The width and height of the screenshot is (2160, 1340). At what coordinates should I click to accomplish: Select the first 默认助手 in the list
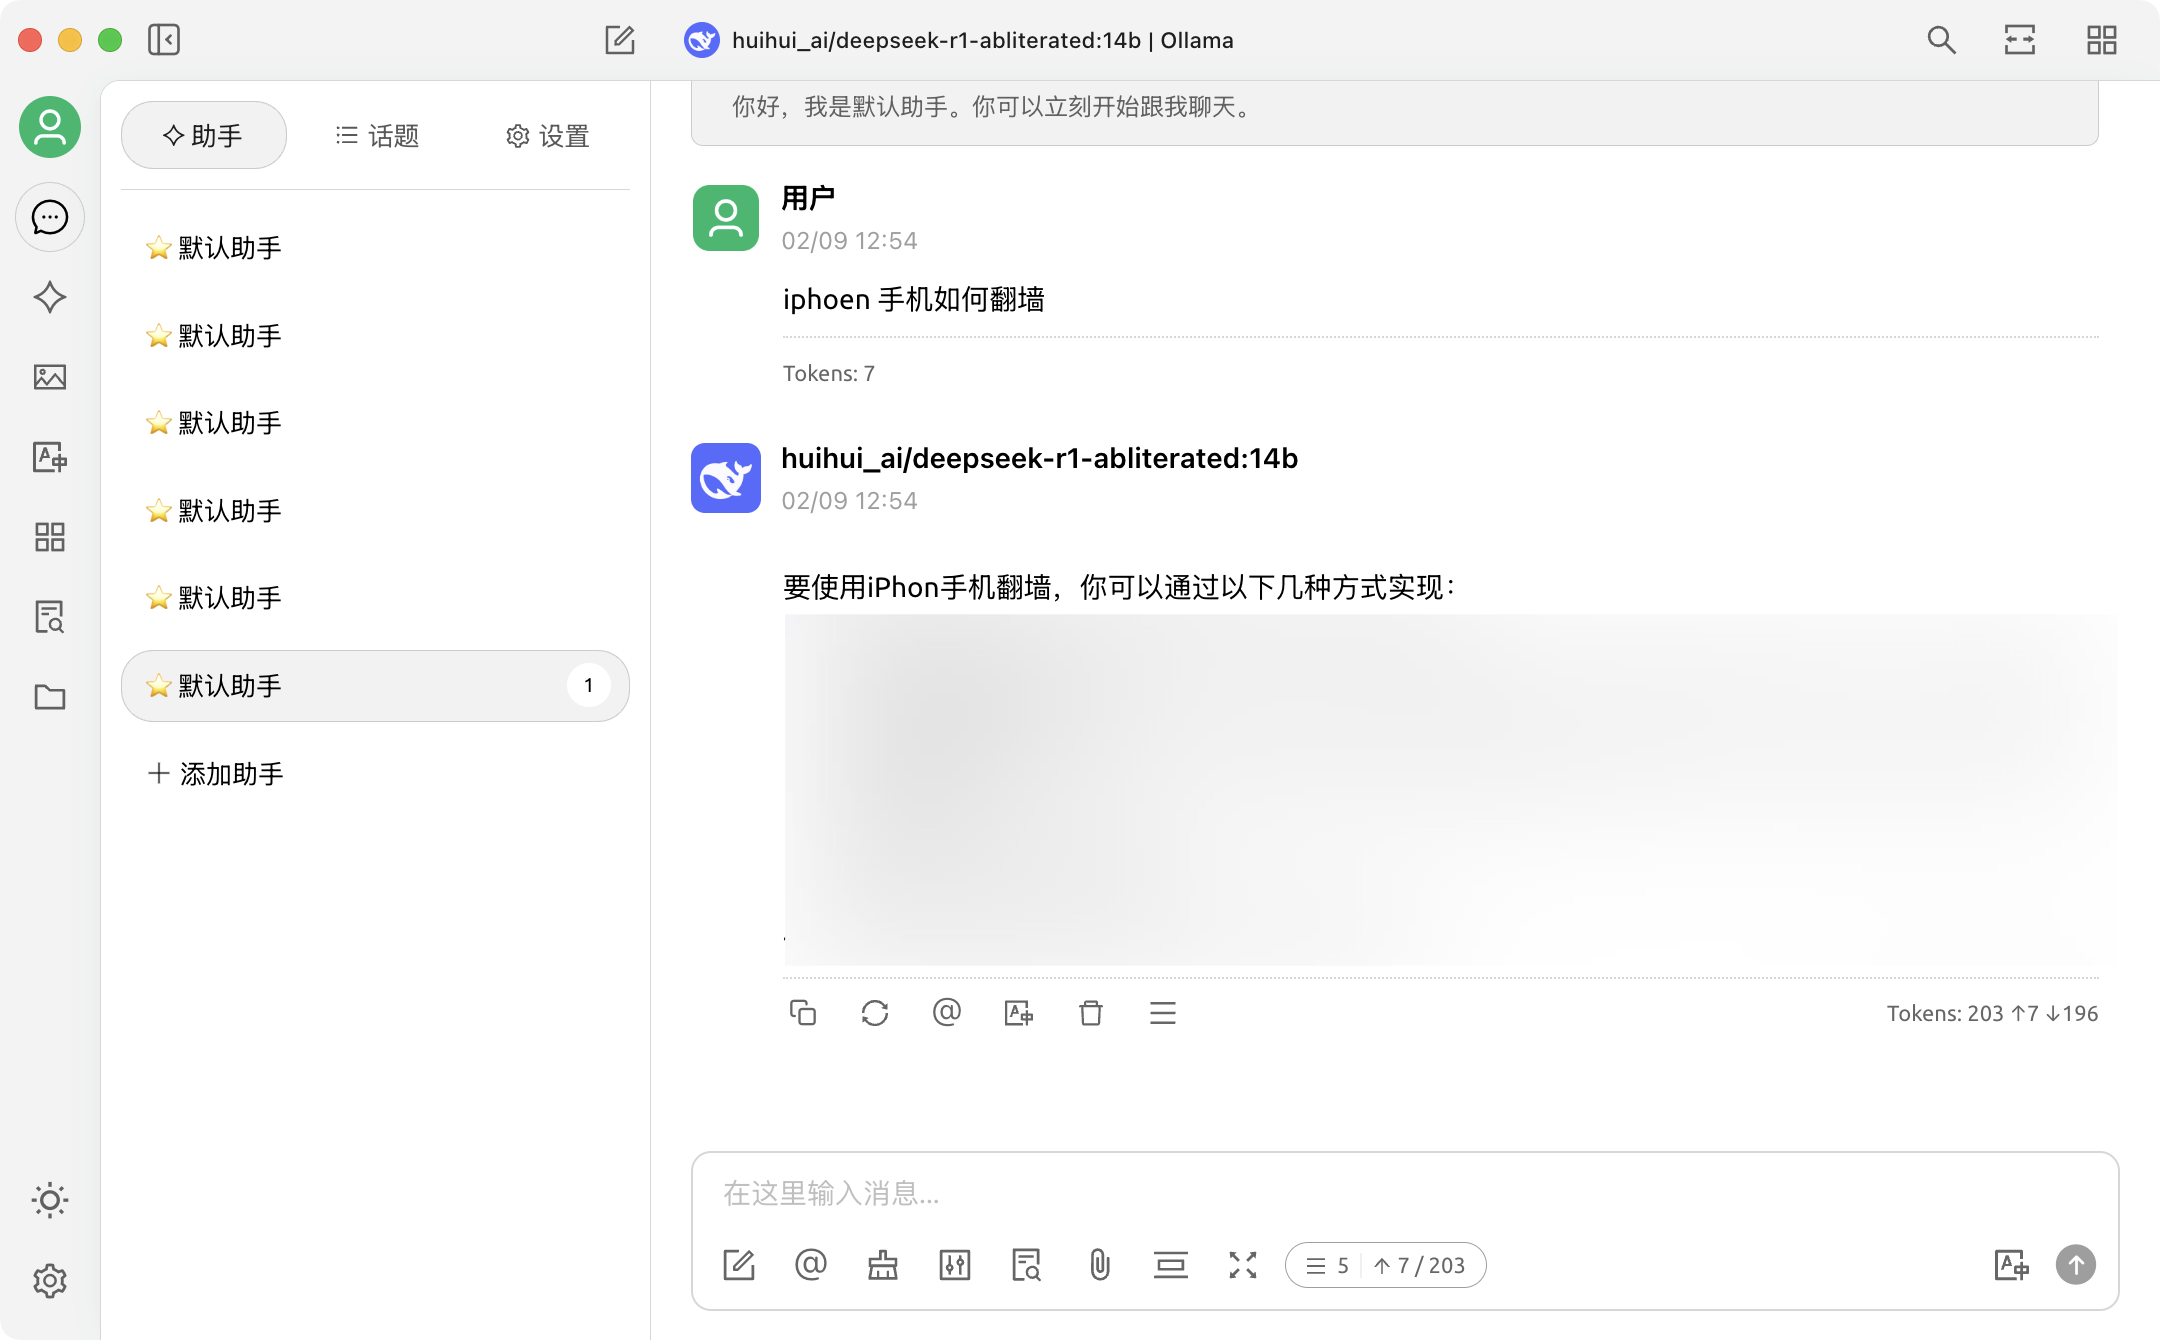(x=375, y=248)
